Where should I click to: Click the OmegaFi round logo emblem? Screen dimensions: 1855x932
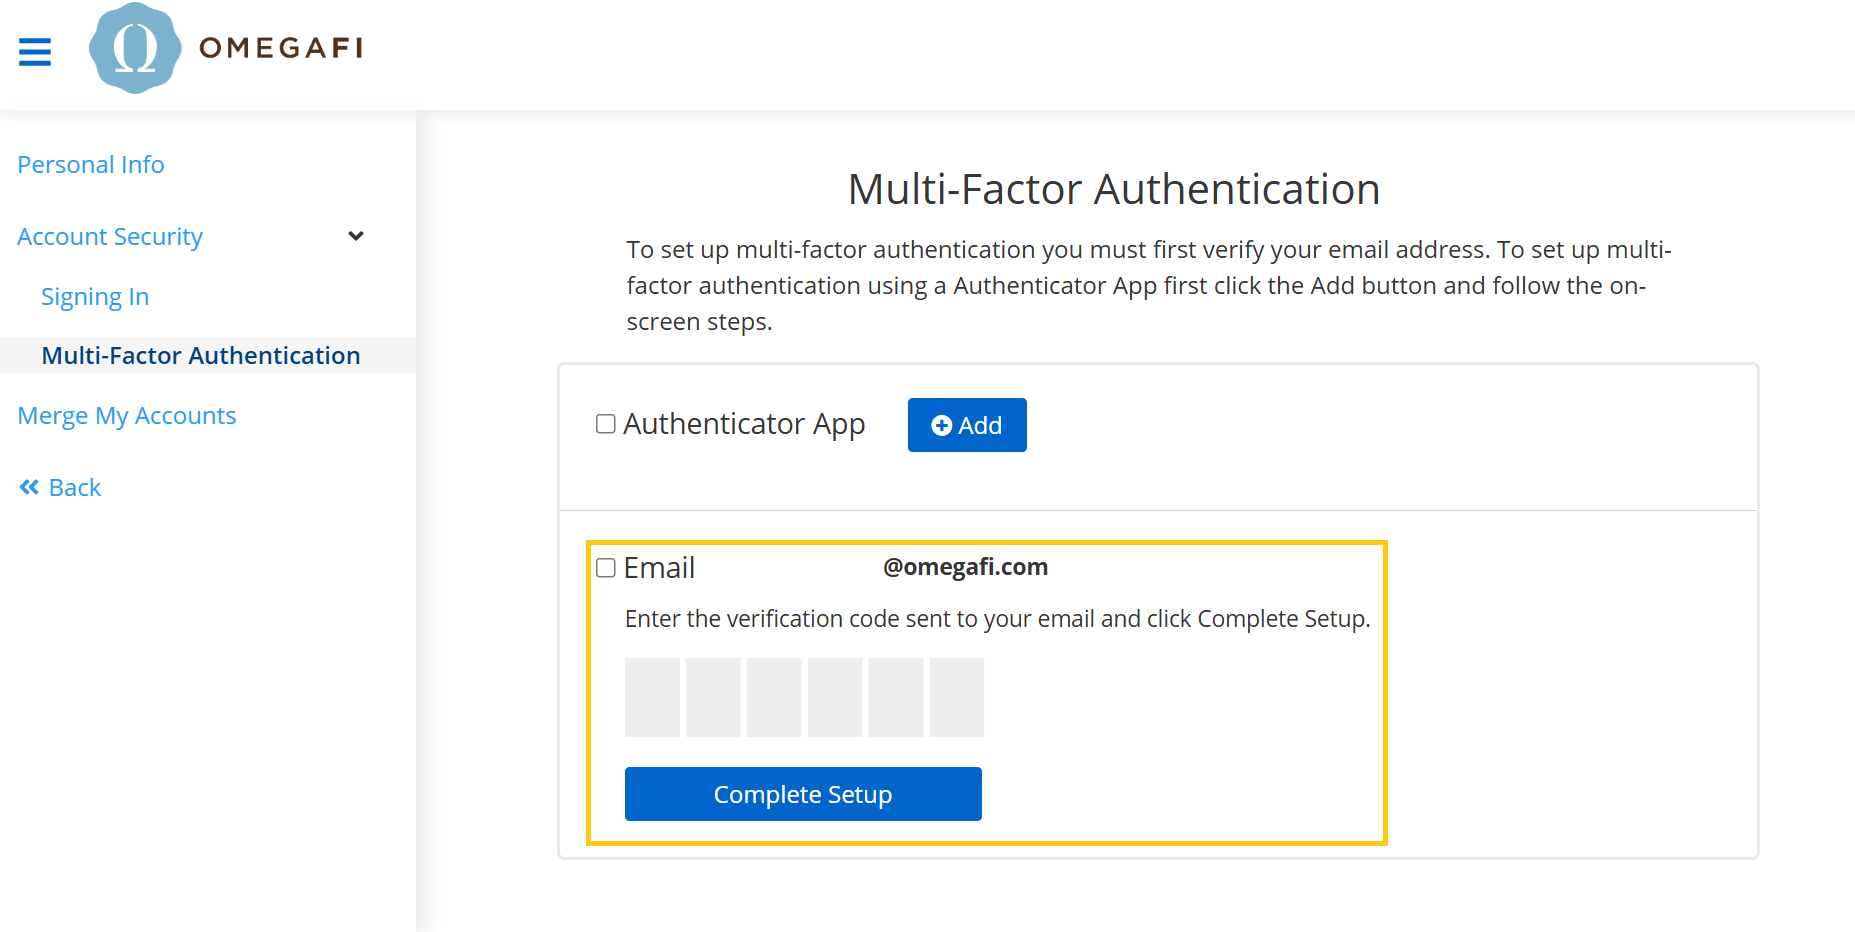click(x=135, y=48)
